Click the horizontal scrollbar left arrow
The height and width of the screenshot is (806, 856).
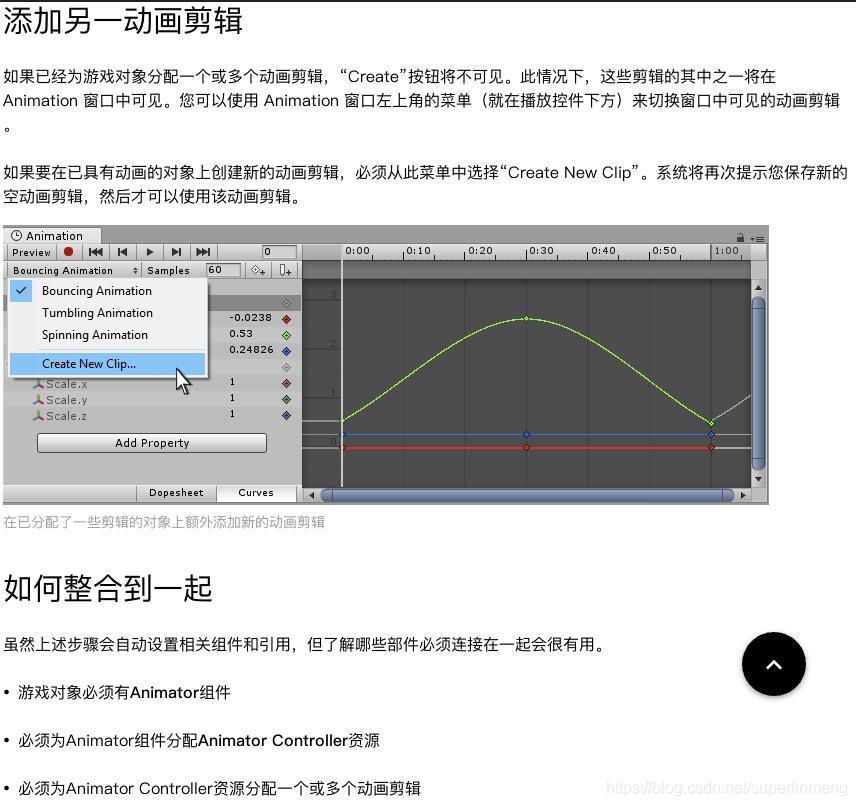311,495
